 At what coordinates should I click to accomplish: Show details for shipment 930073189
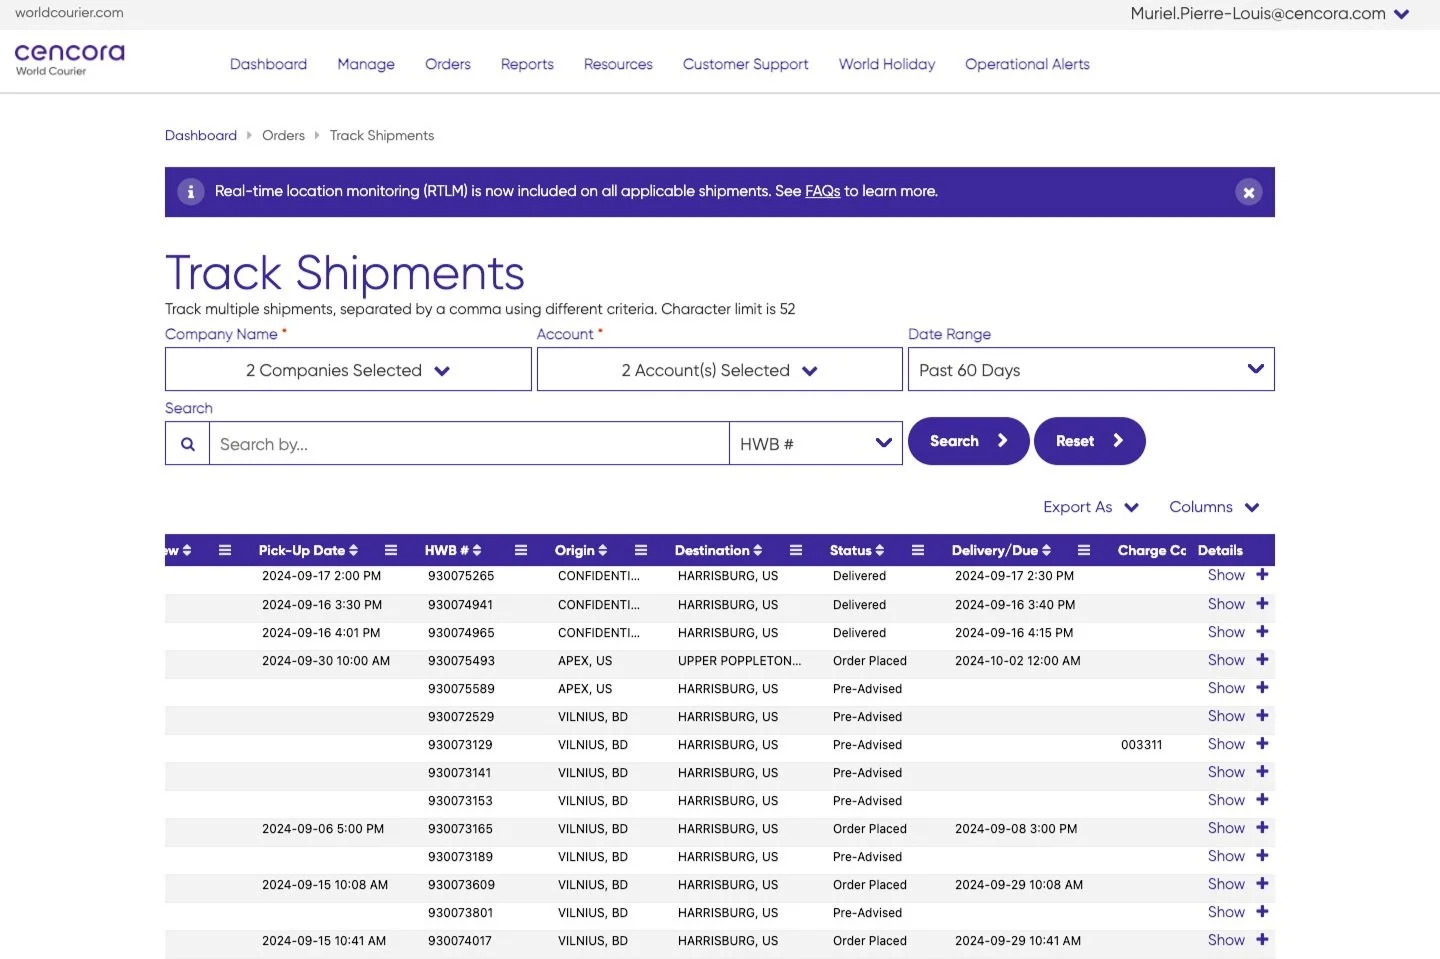point(1226,856)
